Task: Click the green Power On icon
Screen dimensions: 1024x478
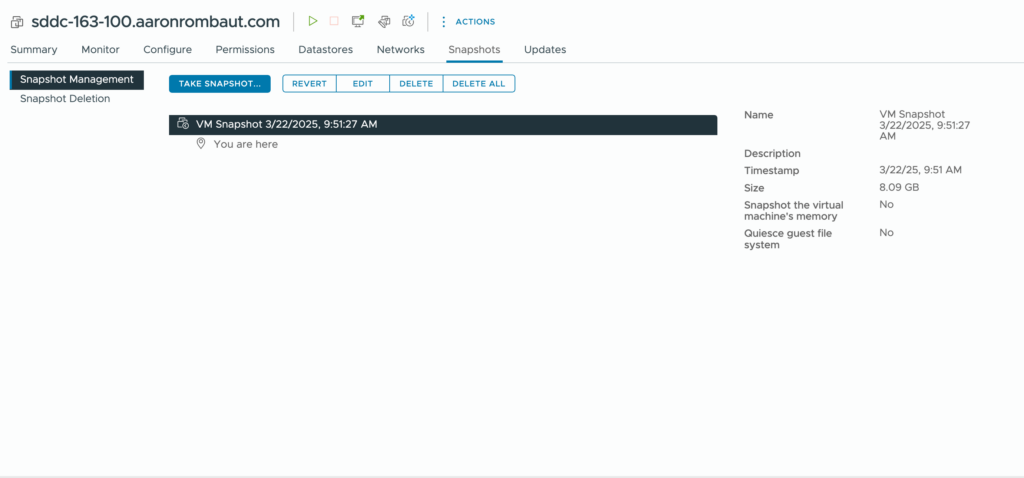Action: point(313,21)
